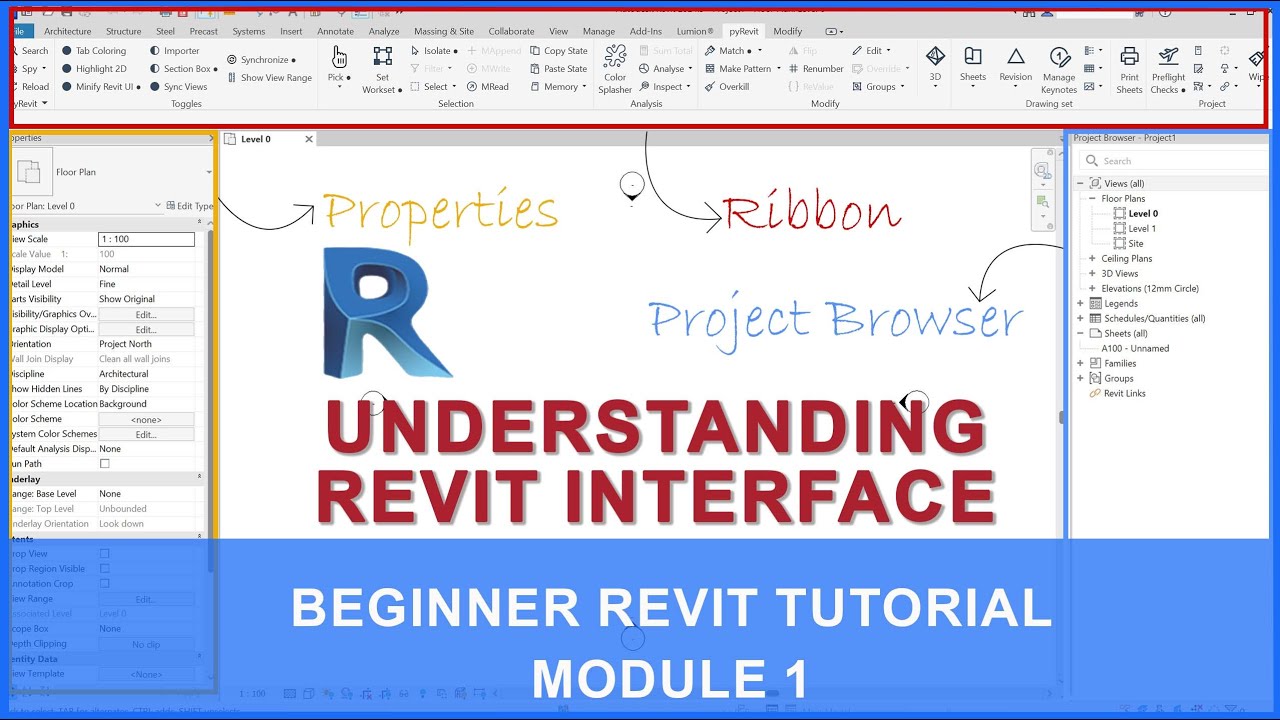Toggle Sync Views
Viewport: 1280px width, 720px height.
tap(178, 87)
